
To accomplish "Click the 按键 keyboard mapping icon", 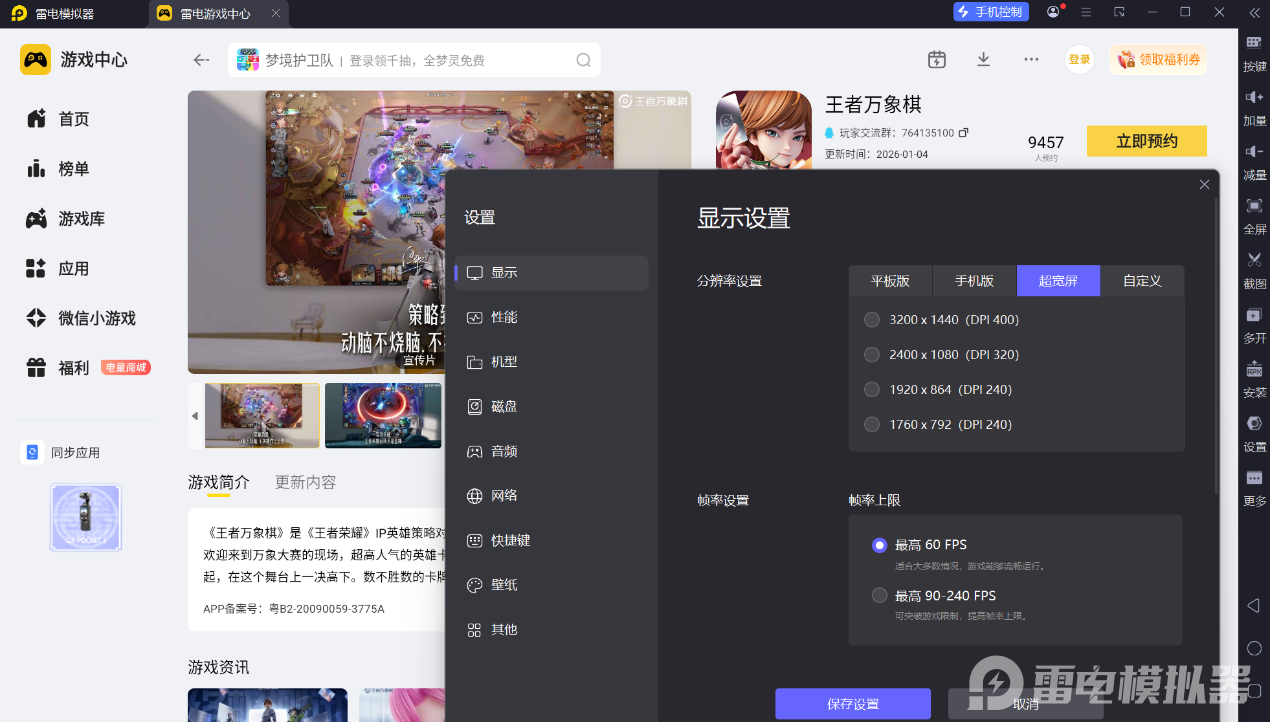I will click(1254, 43).
